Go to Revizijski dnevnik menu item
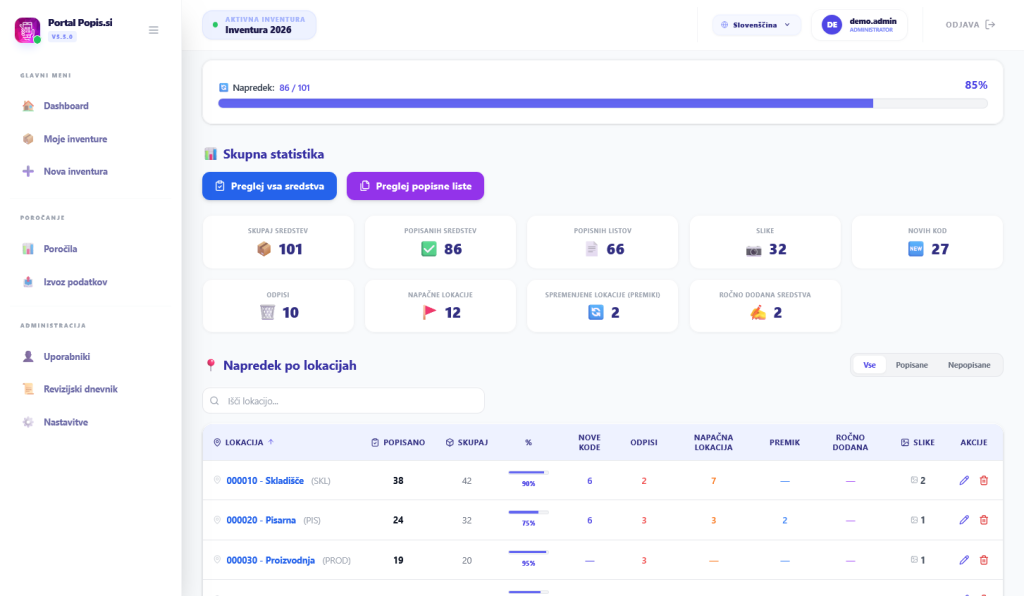Image resolution: width=1024 pixels, height=596 pixels. 80,389
